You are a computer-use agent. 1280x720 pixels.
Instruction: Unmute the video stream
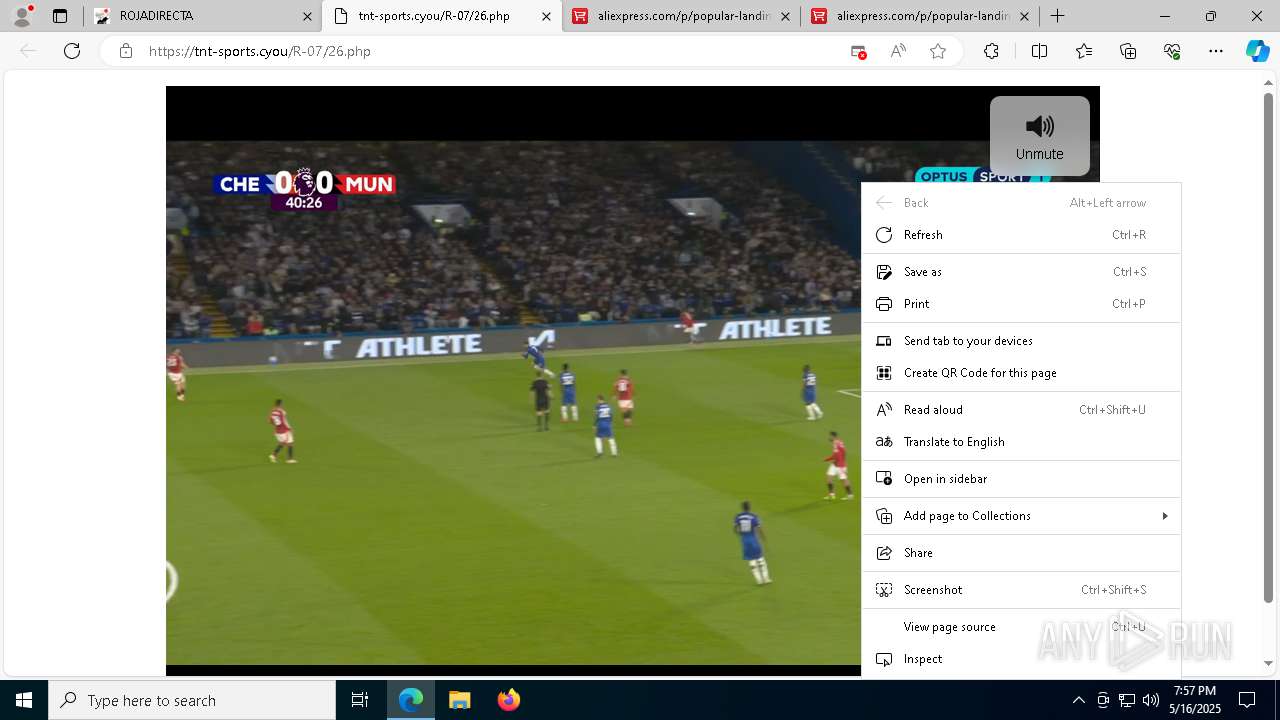click(1039, 136)
